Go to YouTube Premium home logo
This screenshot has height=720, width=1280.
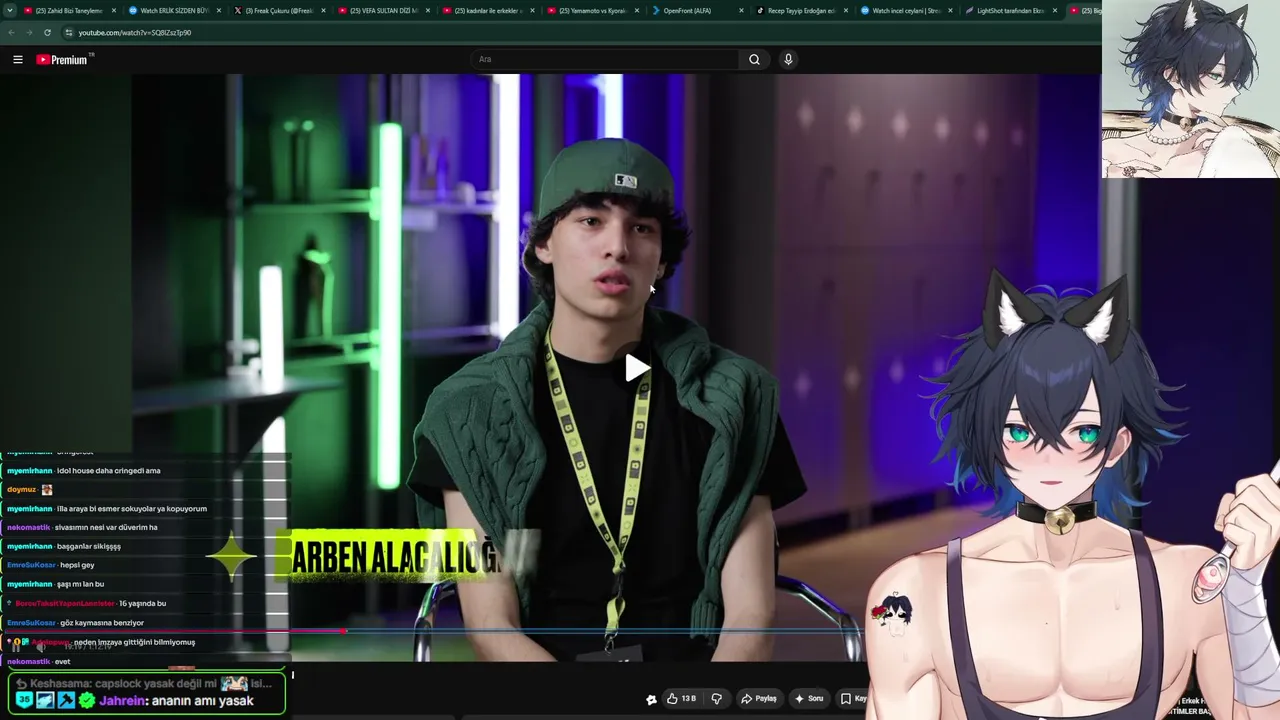(x=62, y=60)
